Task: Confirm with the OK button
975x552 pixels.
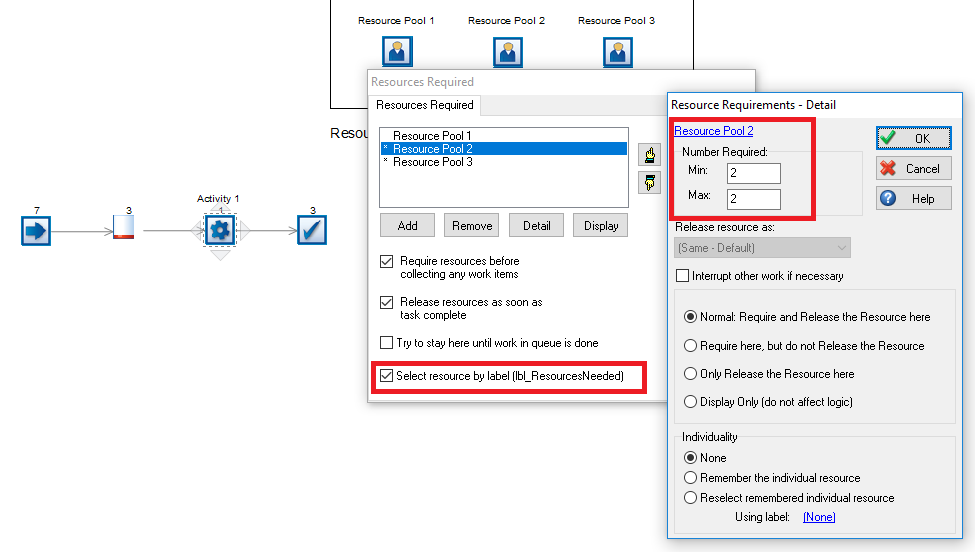Action: tap(913, 138)
